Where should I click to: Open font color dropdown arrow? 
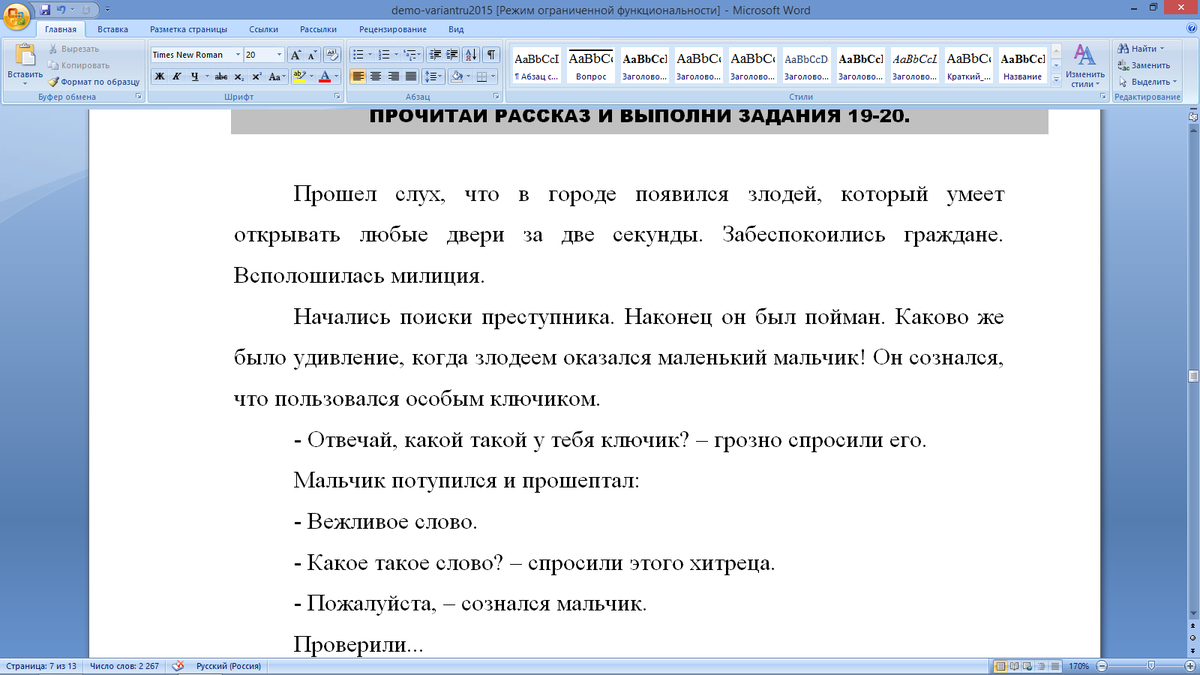(336, 76)
